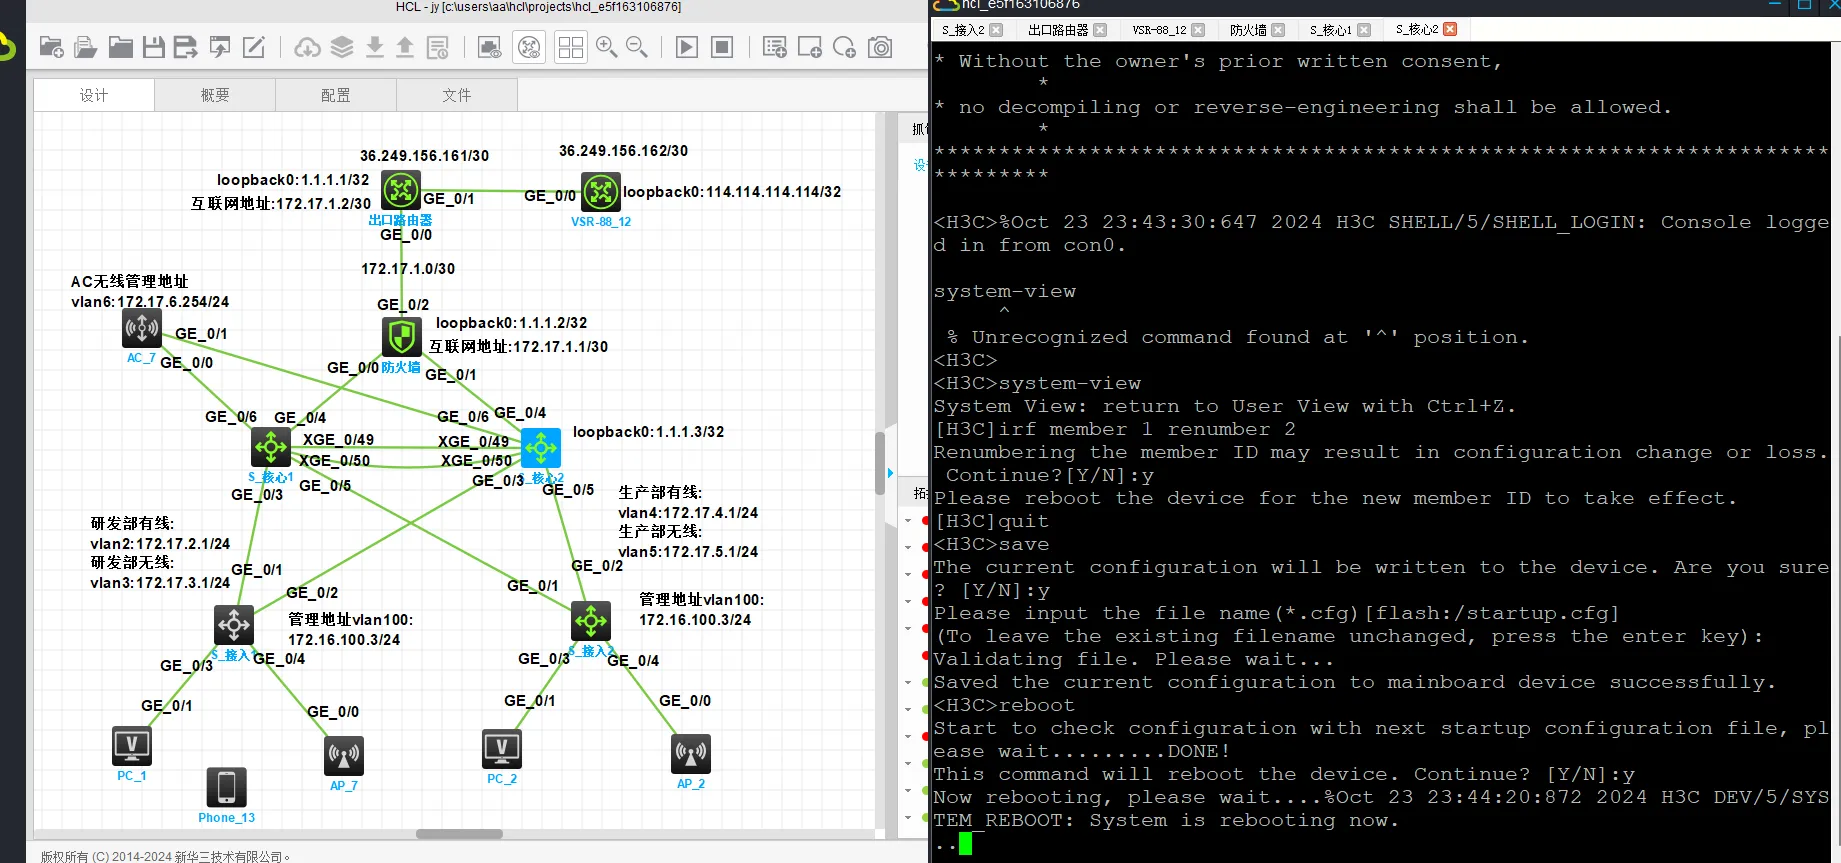Collapse the side panel with blue arrow
Screen dimensions: 1841x863
tap(891, 472)
